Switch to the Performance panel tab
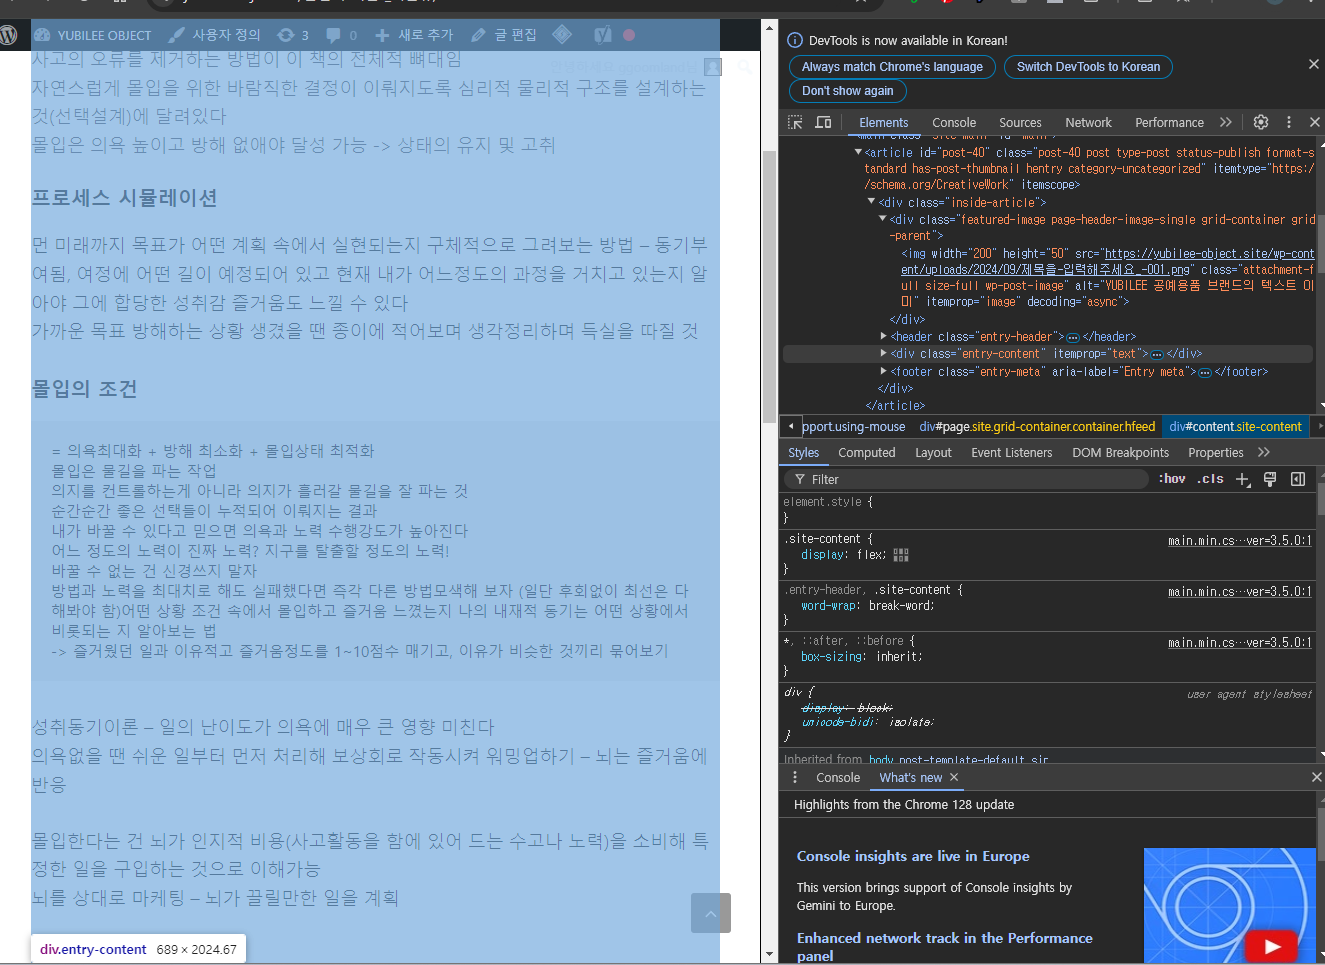 point(1169,122)
